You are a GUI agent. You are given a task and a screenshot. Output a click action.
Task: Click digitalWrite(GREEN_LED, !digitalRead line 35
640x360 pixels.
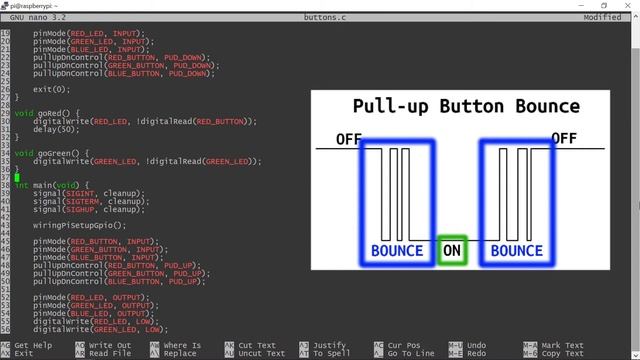pos(147,162)
